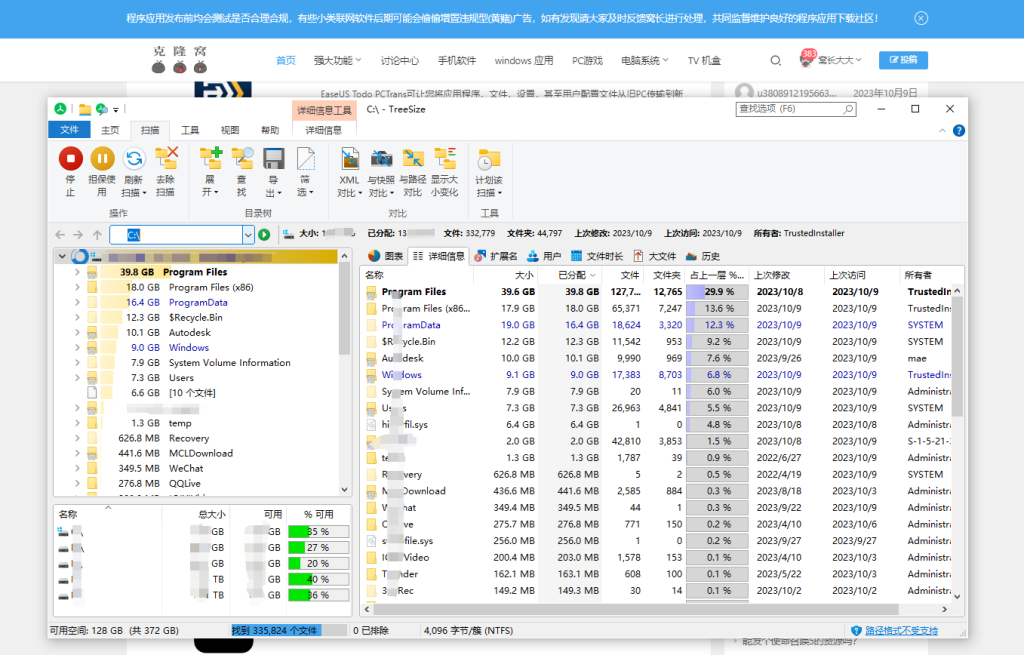Click the 图表 pie chart tab

coord(385,256)
